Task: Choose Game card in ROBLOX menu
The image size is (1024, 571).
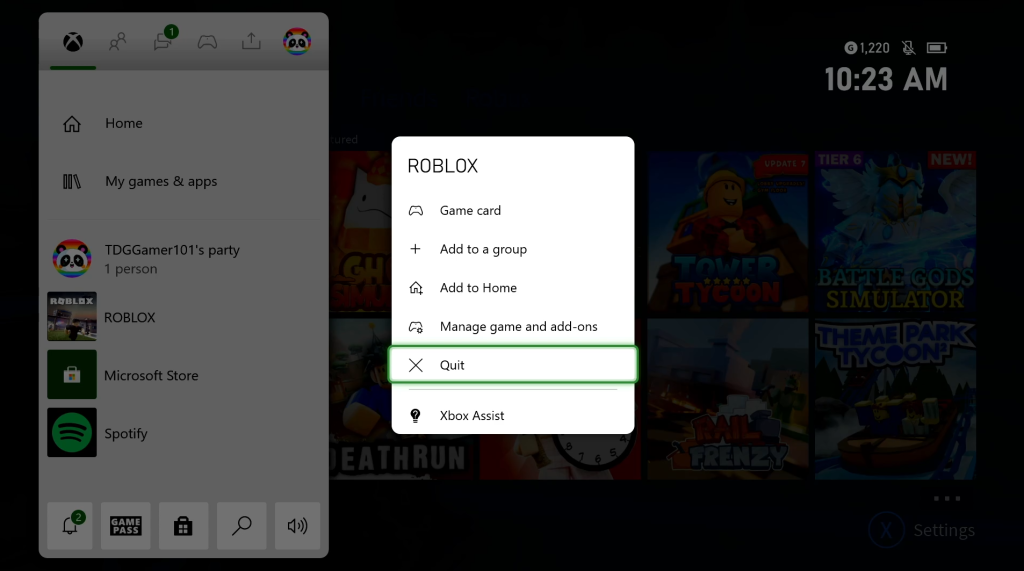Action: click(x=513, y=210)
